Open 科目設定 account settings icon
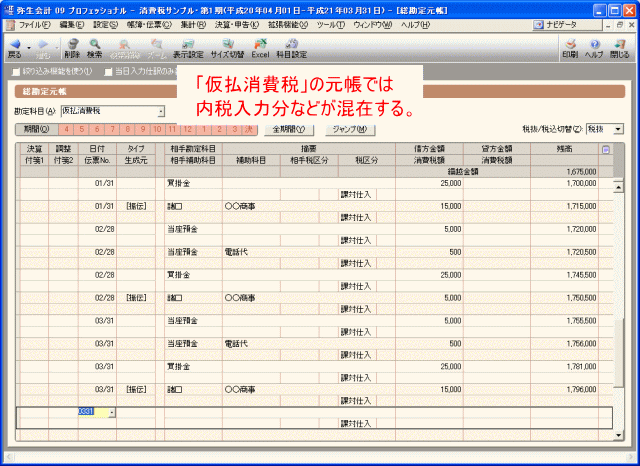Viewport: 640px width, 466px height. [291, 44]
